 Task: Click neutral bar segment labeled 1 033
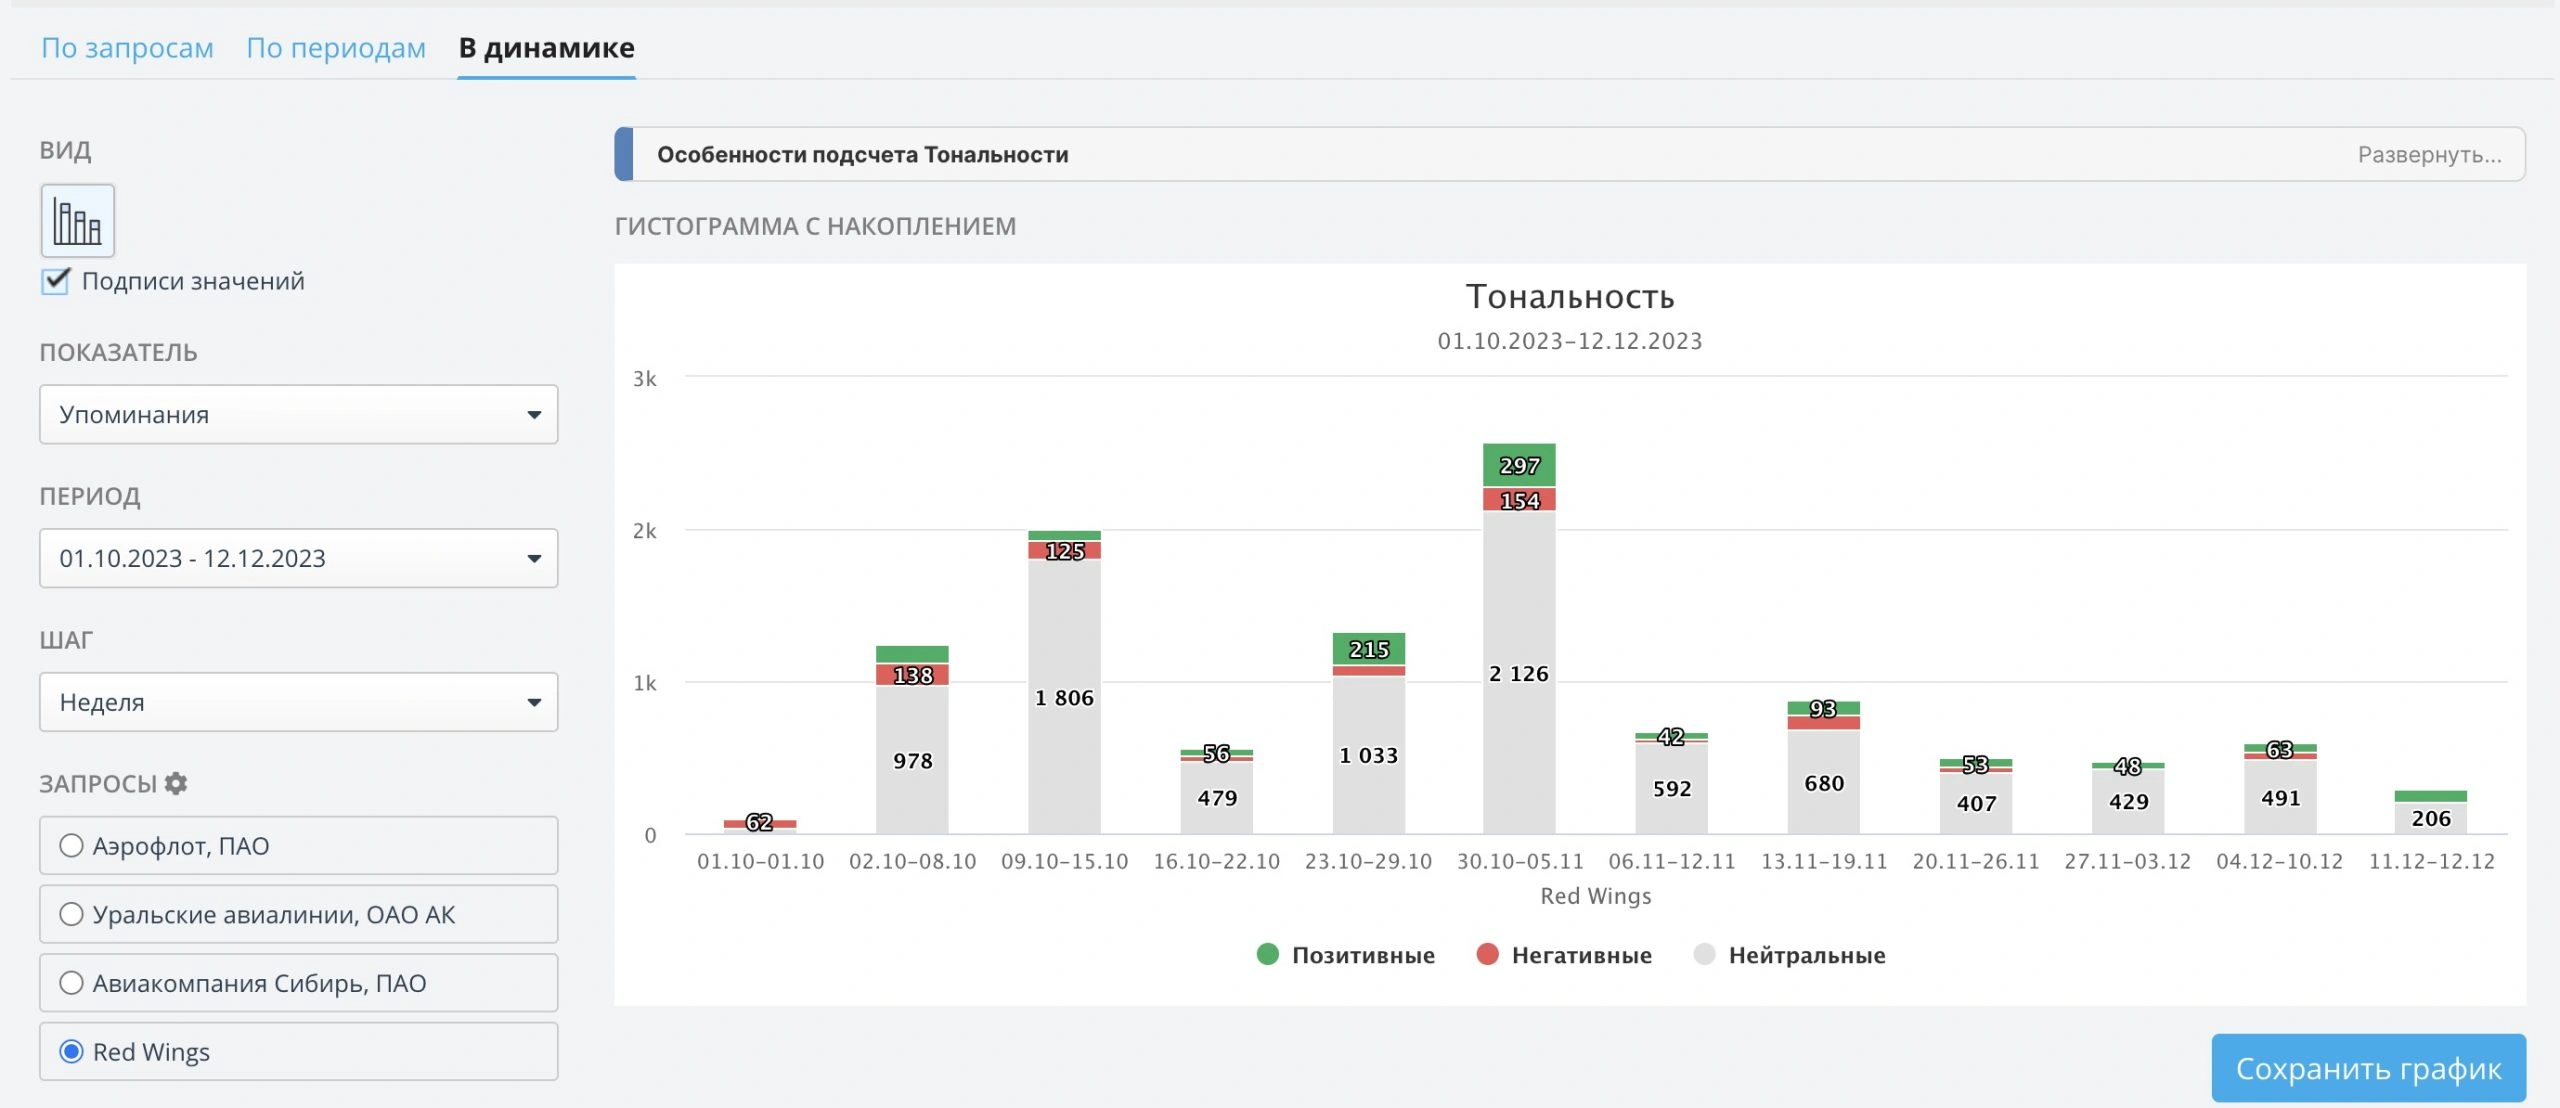point(1368,755)
